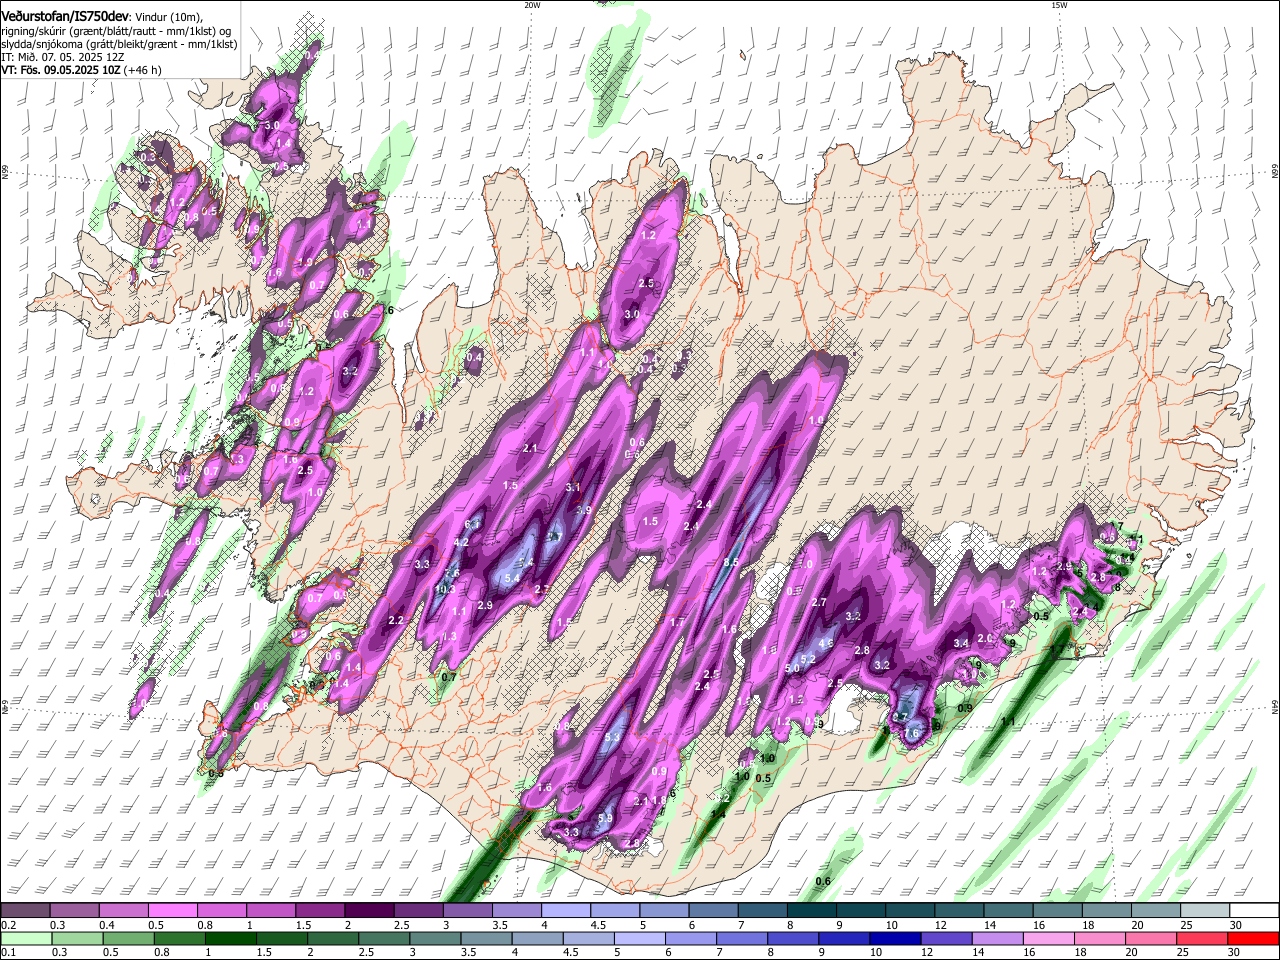The image size is (1280, 960).
Task: Click the 0.1 label on the green legend
Action: tap(7, 952)
